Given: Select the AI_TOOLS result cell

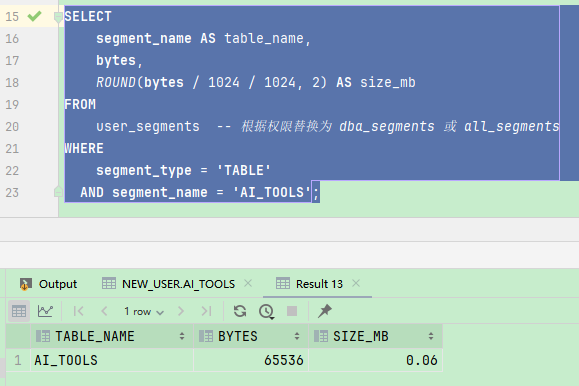Looking at the screenshot, I should pos(112,360).
